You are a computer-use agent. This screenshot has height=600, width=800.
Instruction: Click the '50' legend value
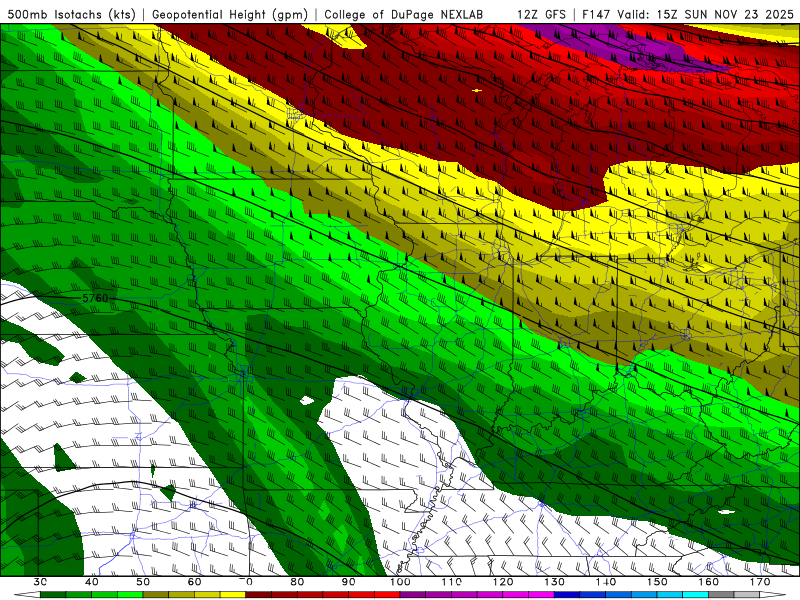tap(143, 582)
